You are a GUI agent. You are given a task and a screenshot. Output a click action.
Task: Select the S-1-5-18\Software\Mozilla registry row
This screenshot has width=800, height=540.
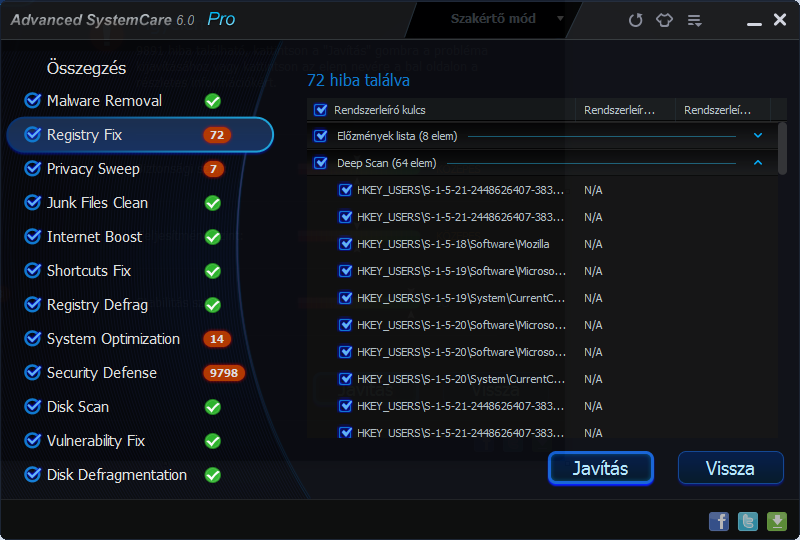(543, 244)
